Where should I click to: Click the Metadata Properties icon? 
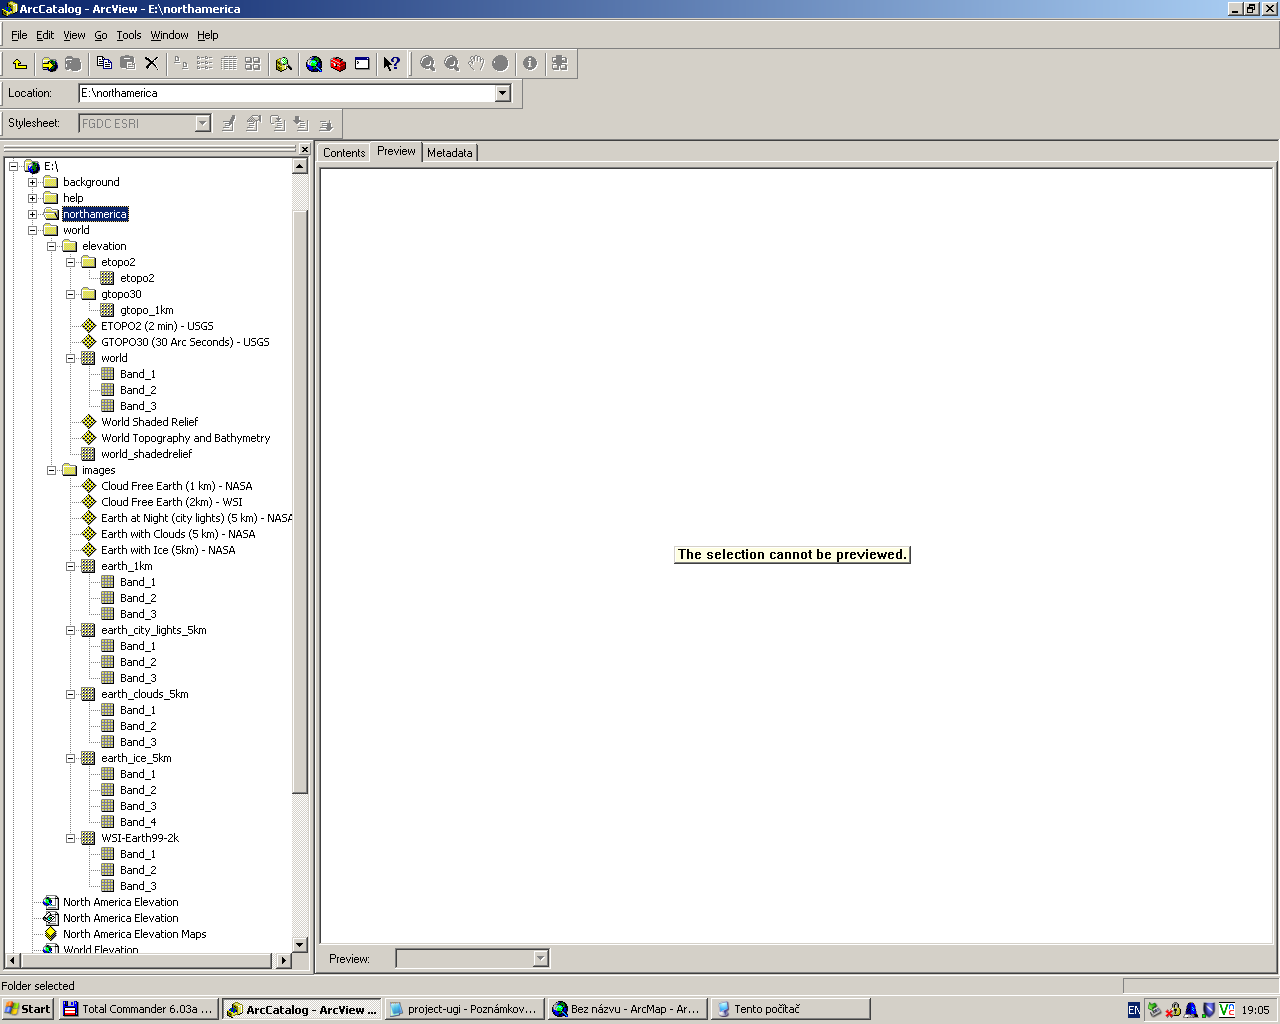(x=253, y=123)
